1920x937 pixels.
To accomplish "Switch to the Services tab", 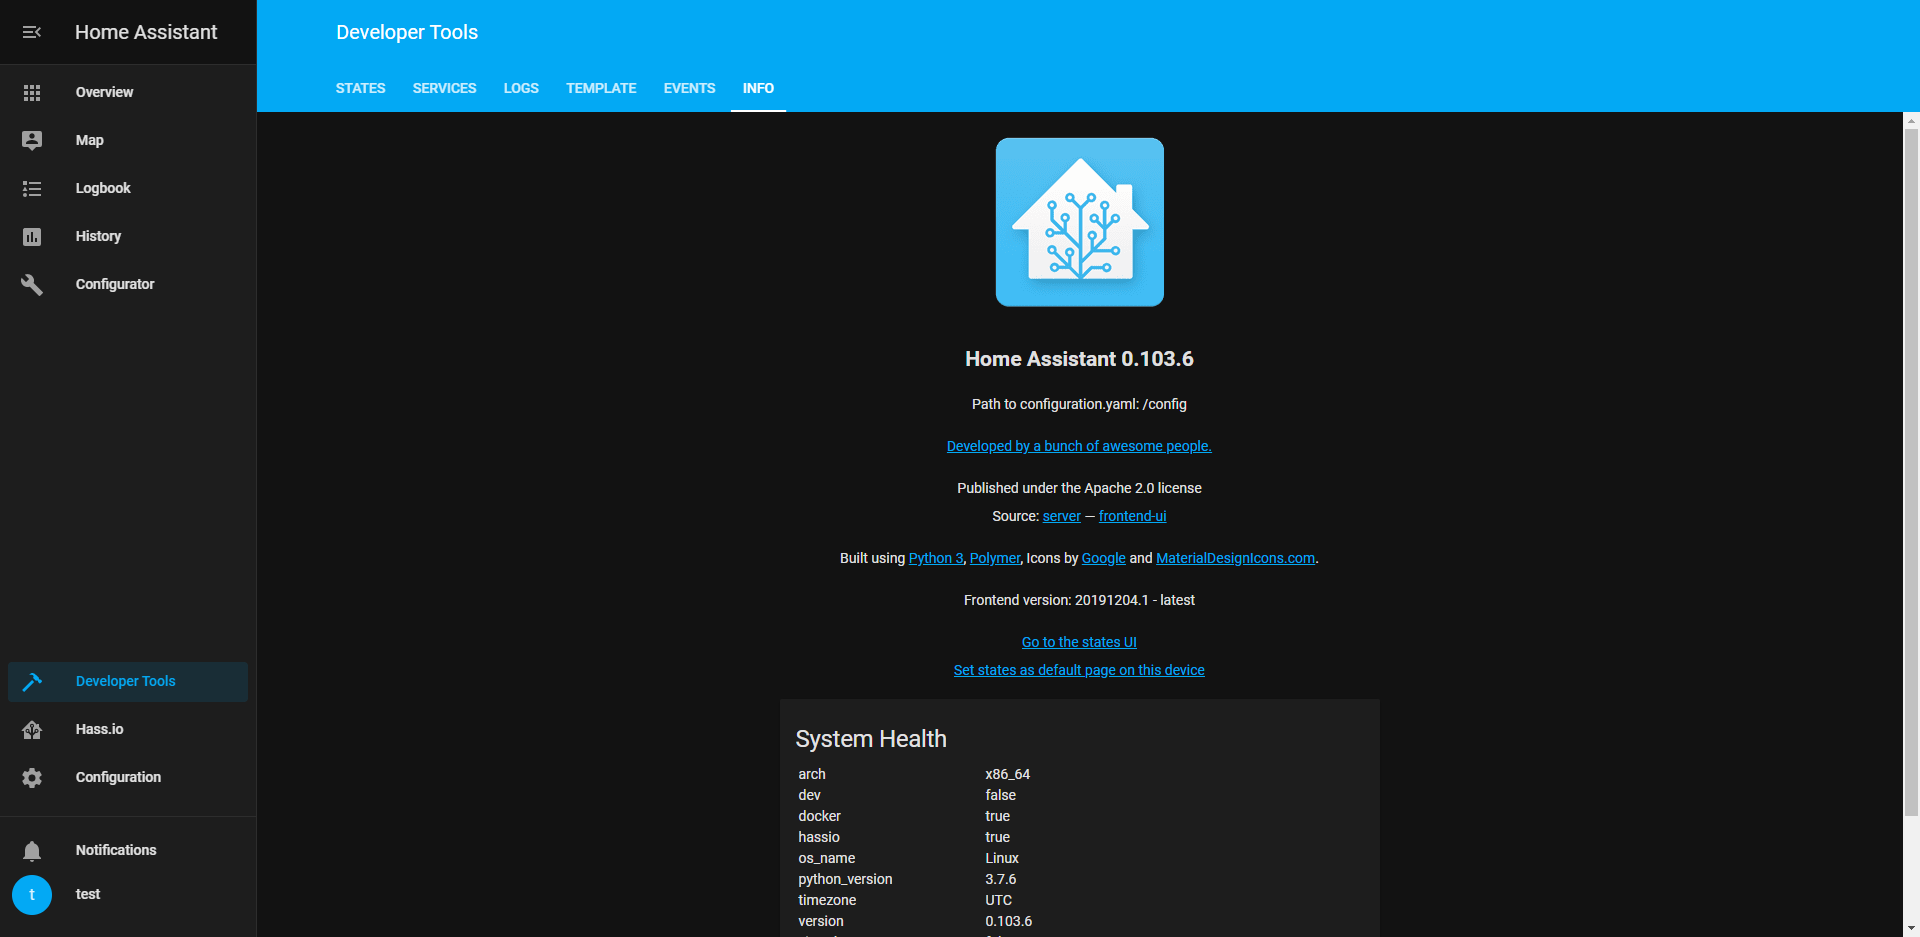I will [x=444, y=88].
